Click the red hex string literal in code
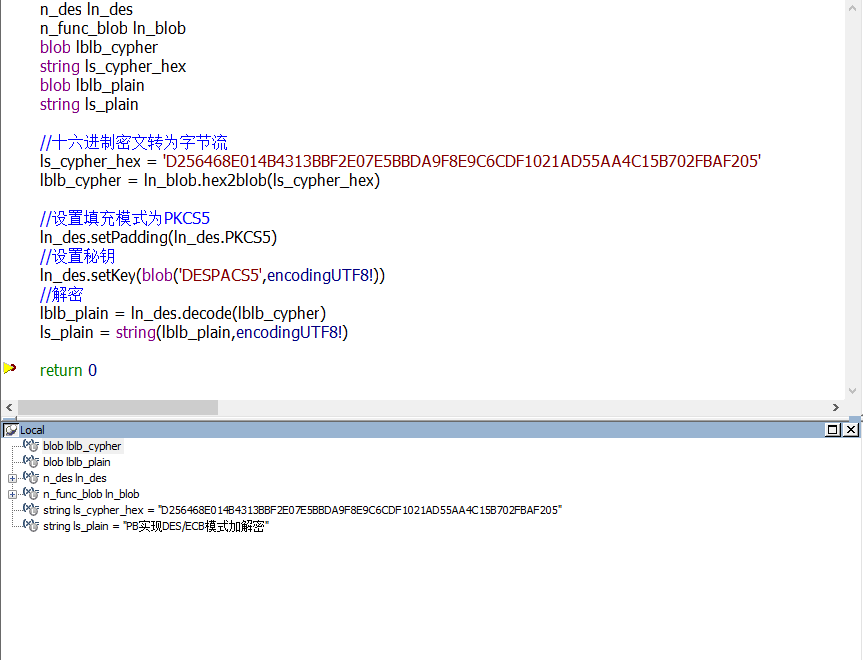This screenshot has width=863, height=660. [x=462, y=161]
